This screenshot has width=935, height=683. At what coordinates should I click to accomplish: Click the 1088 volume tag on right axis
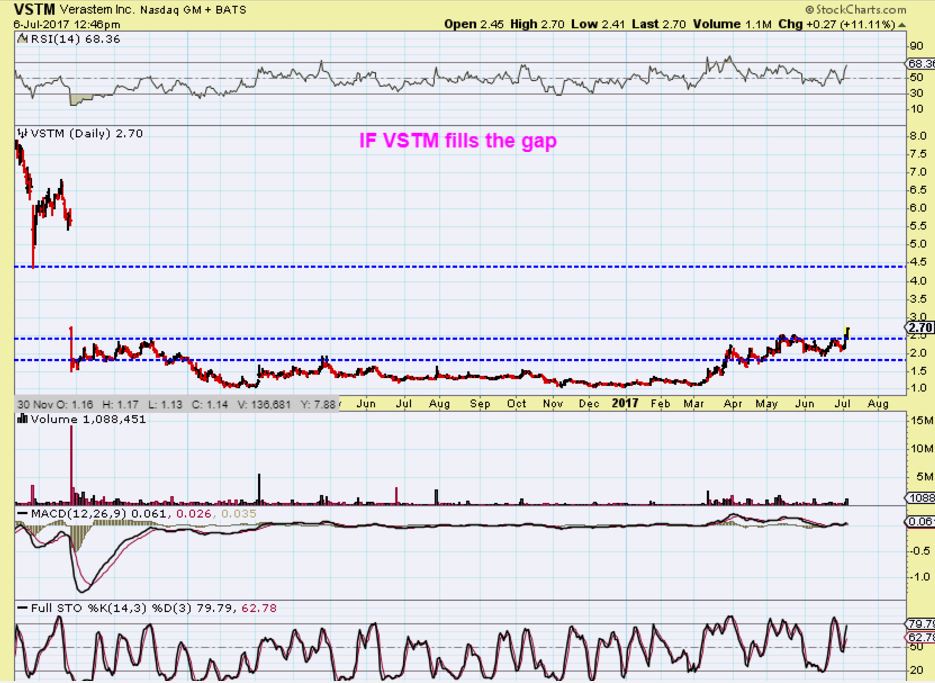click(x=920, y=497)
